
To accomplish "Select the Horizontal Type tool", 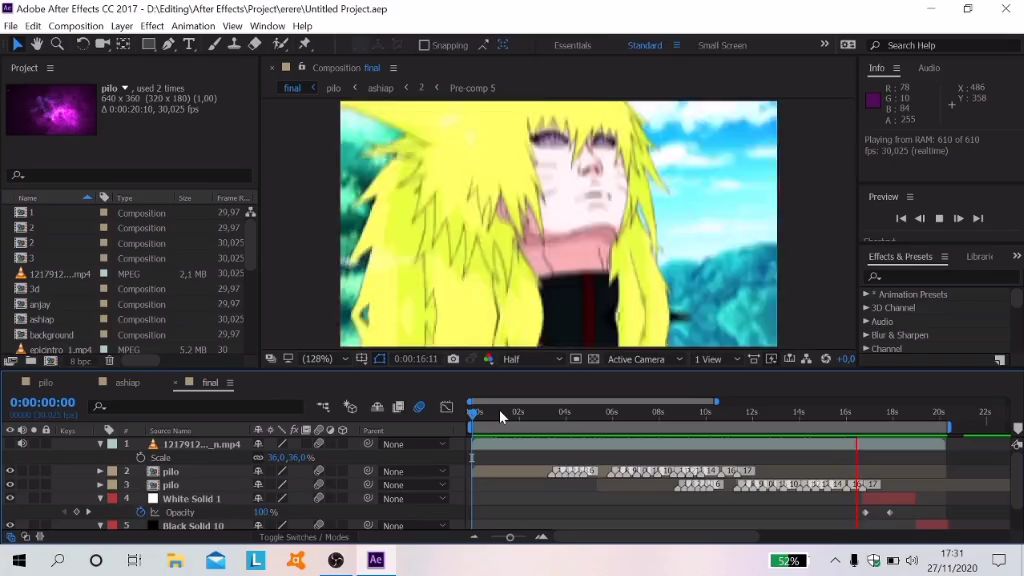I will (x=189, y=44).
